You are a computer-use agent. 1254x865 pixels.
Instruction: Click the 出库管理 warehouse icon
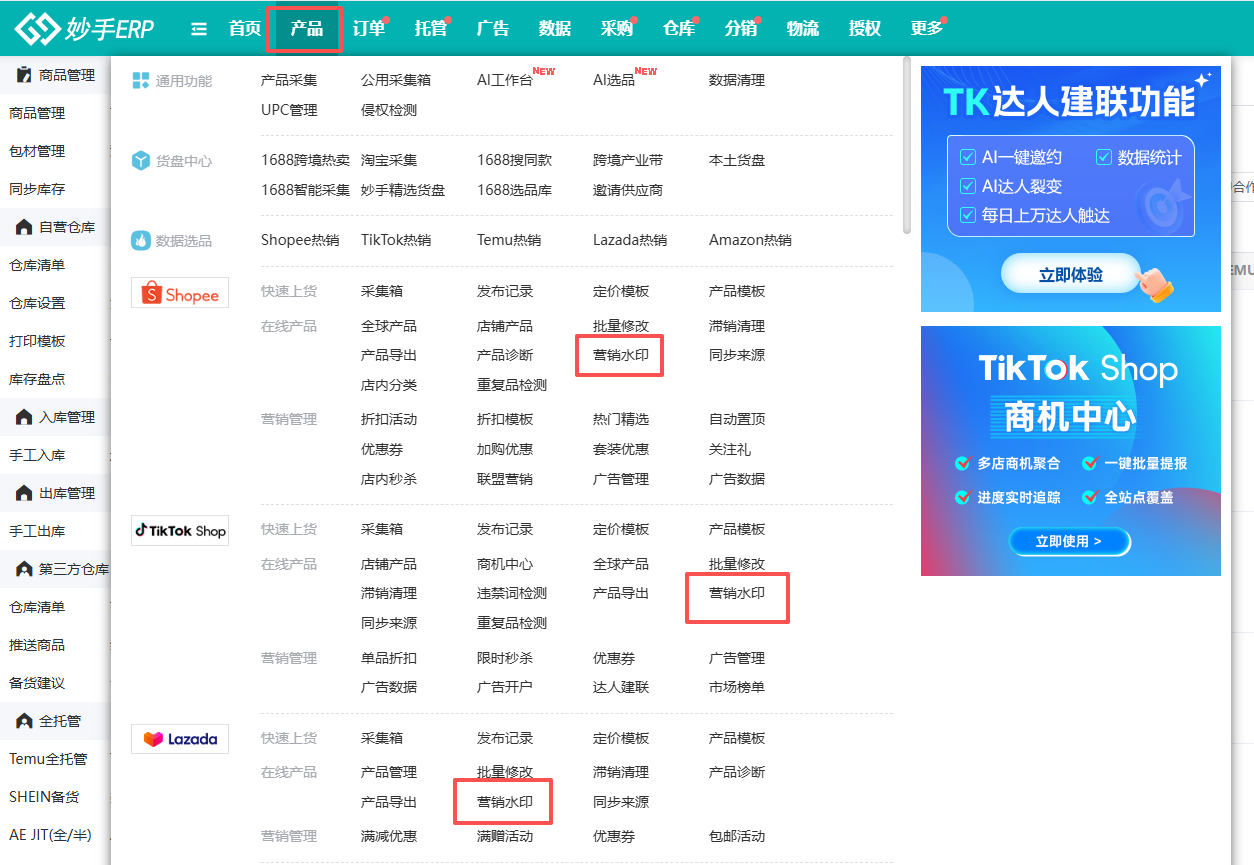pyautogui.click(x=24, y=493)
